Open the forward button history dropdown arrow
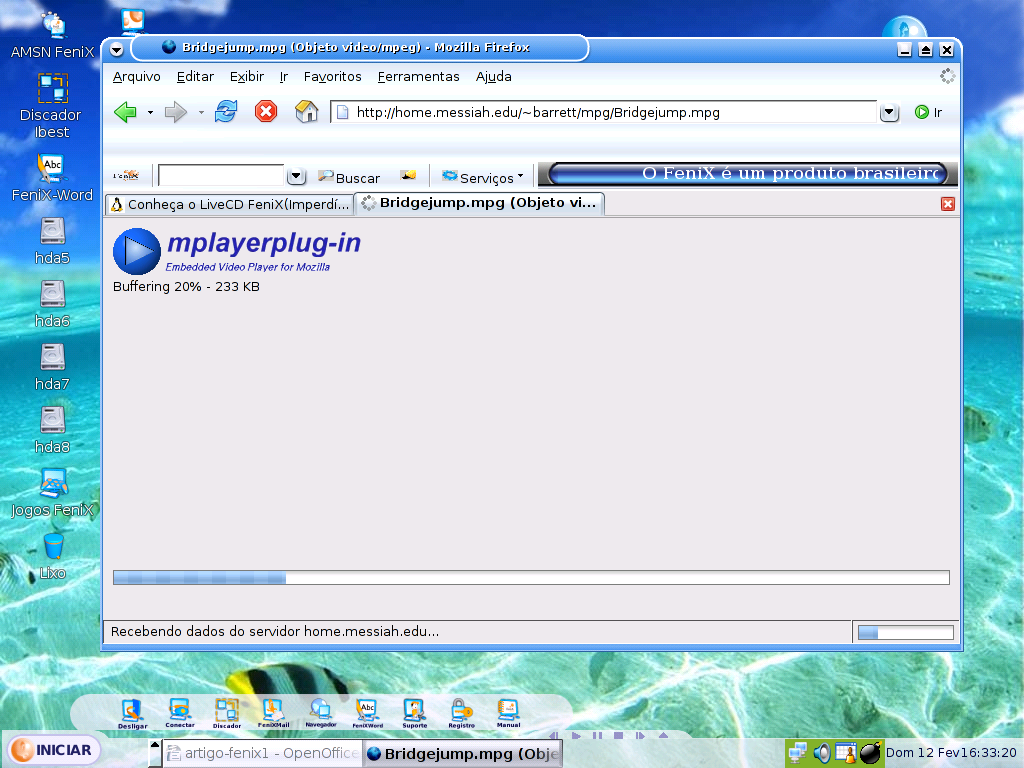Screen dimensions: 1024x768 pyautogui.click(x=201, y=112)
